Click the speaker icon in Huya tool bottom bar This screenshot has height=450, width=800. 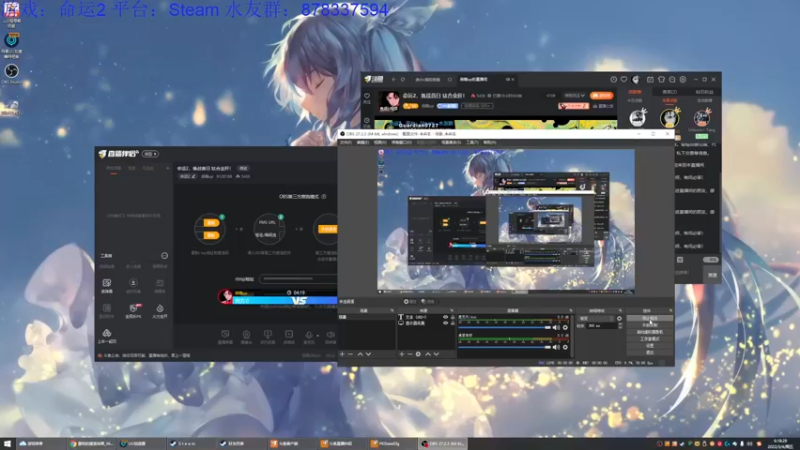(331, 335)
